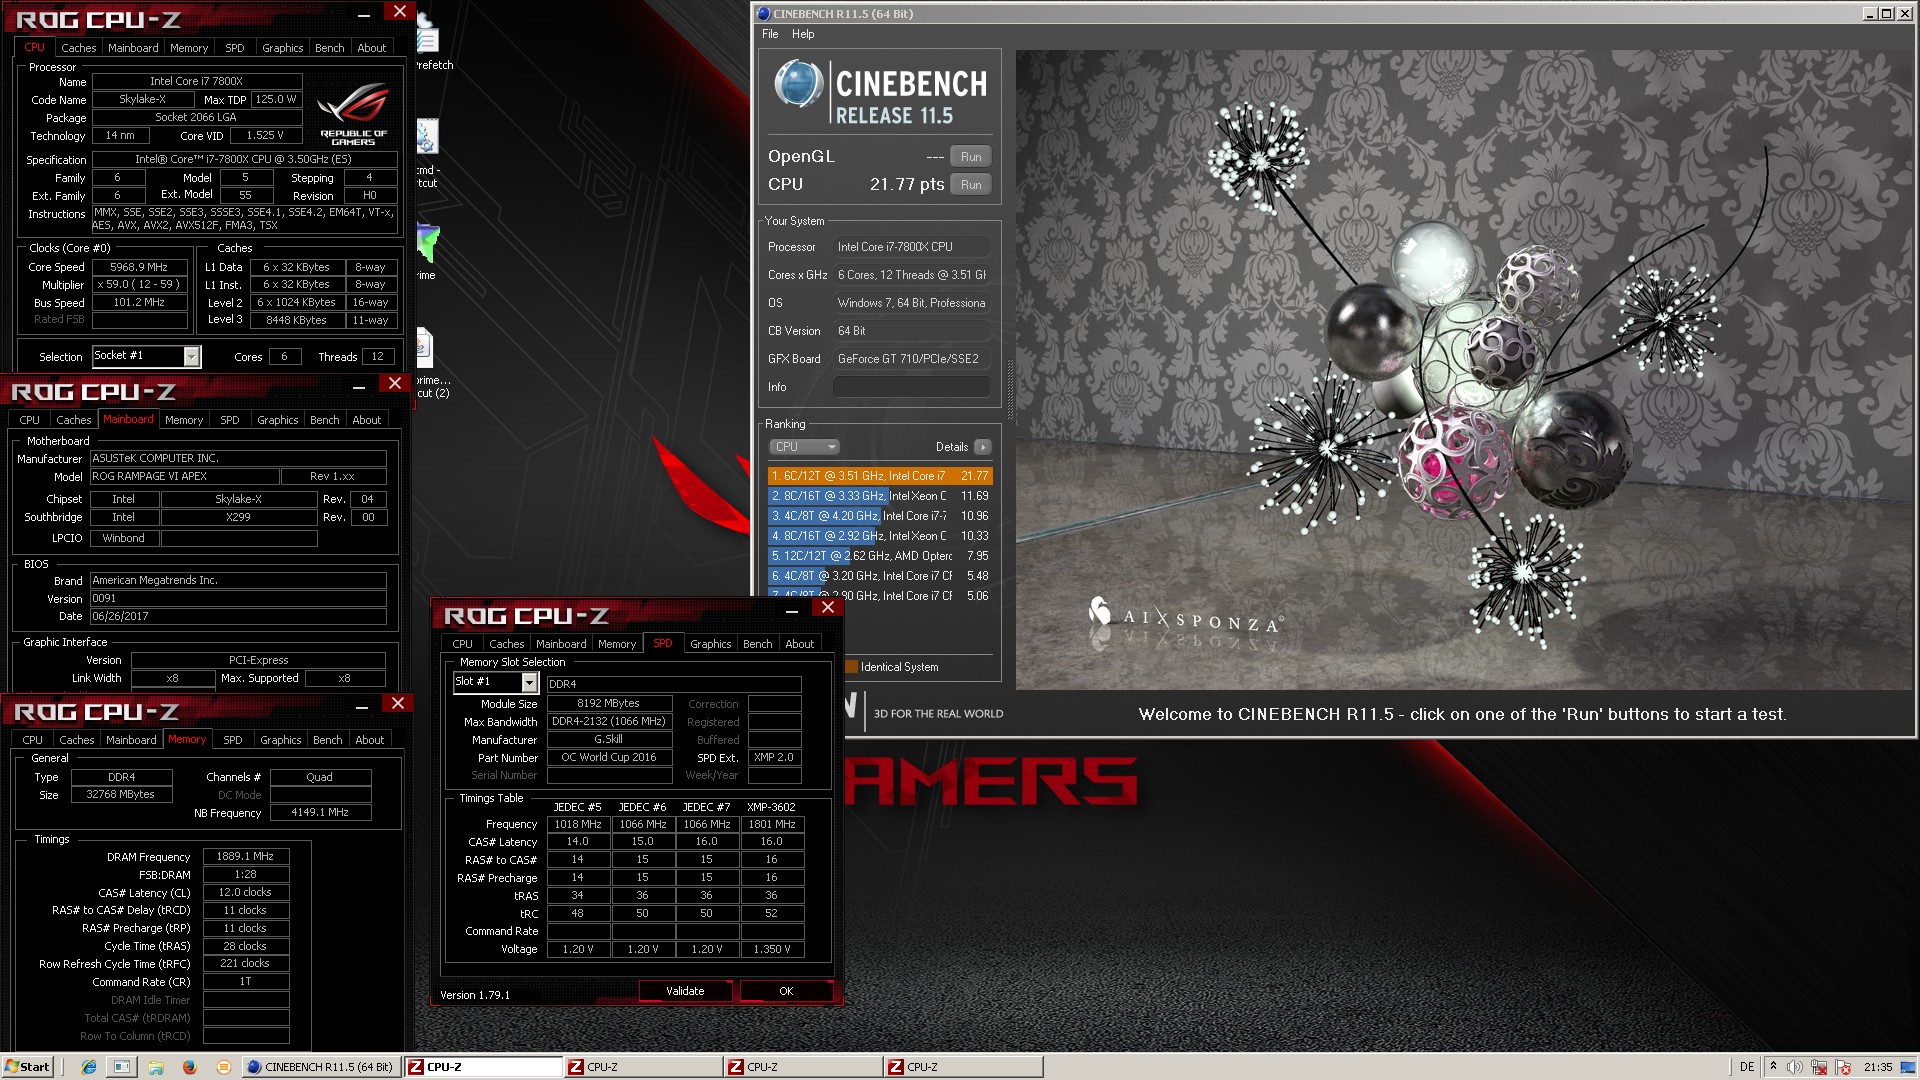
Task: Open the Slot #1 memory slot dropdown
Action: (529, 682)
